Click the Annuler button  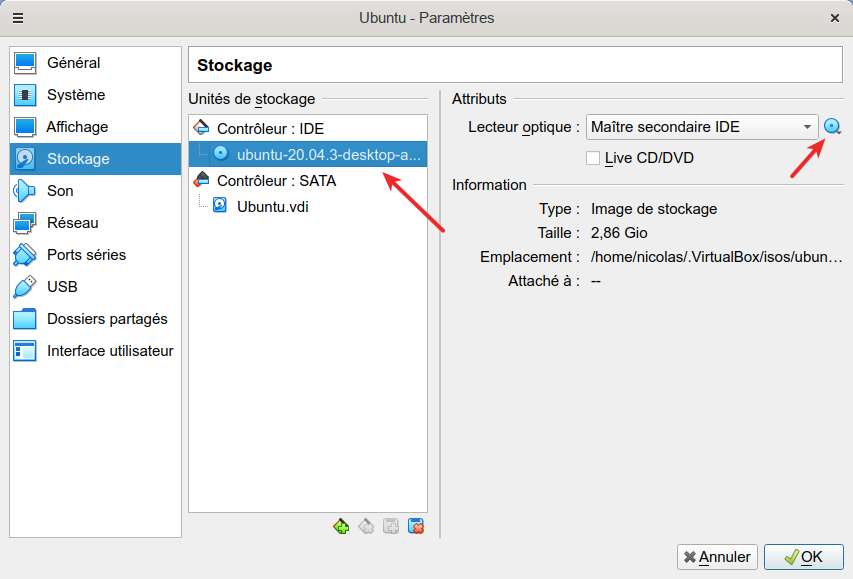tap(717, 557)
